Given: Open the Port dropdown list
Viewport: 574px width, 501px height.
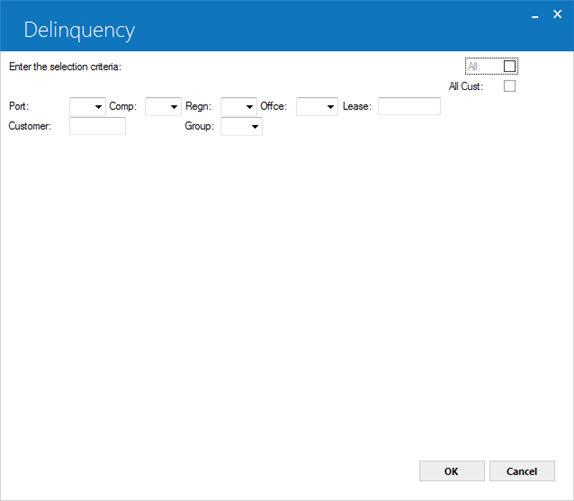Looking at the screenshot, I should click(x=87, y=106).
